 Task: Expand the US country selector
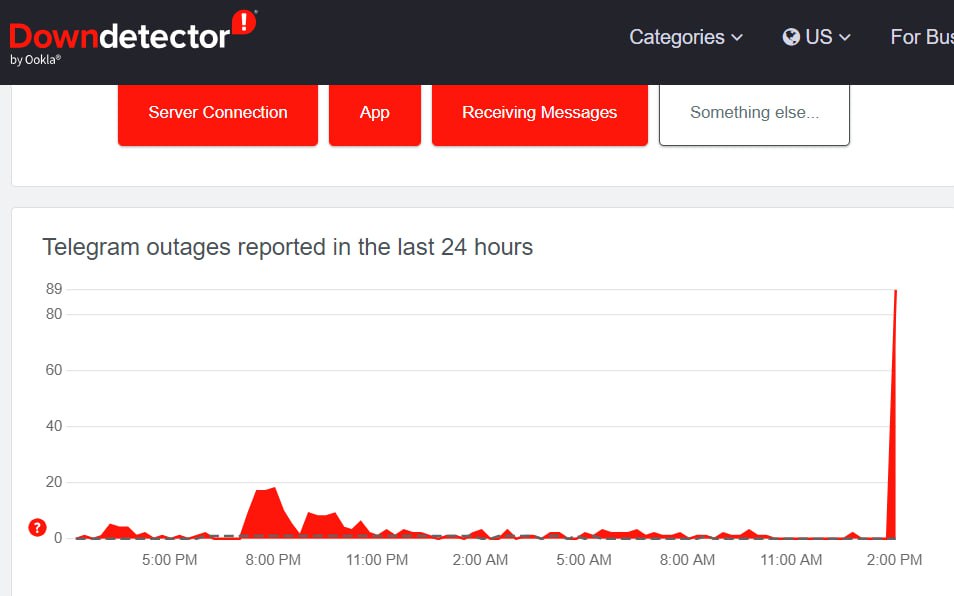(x=817, y=37)
